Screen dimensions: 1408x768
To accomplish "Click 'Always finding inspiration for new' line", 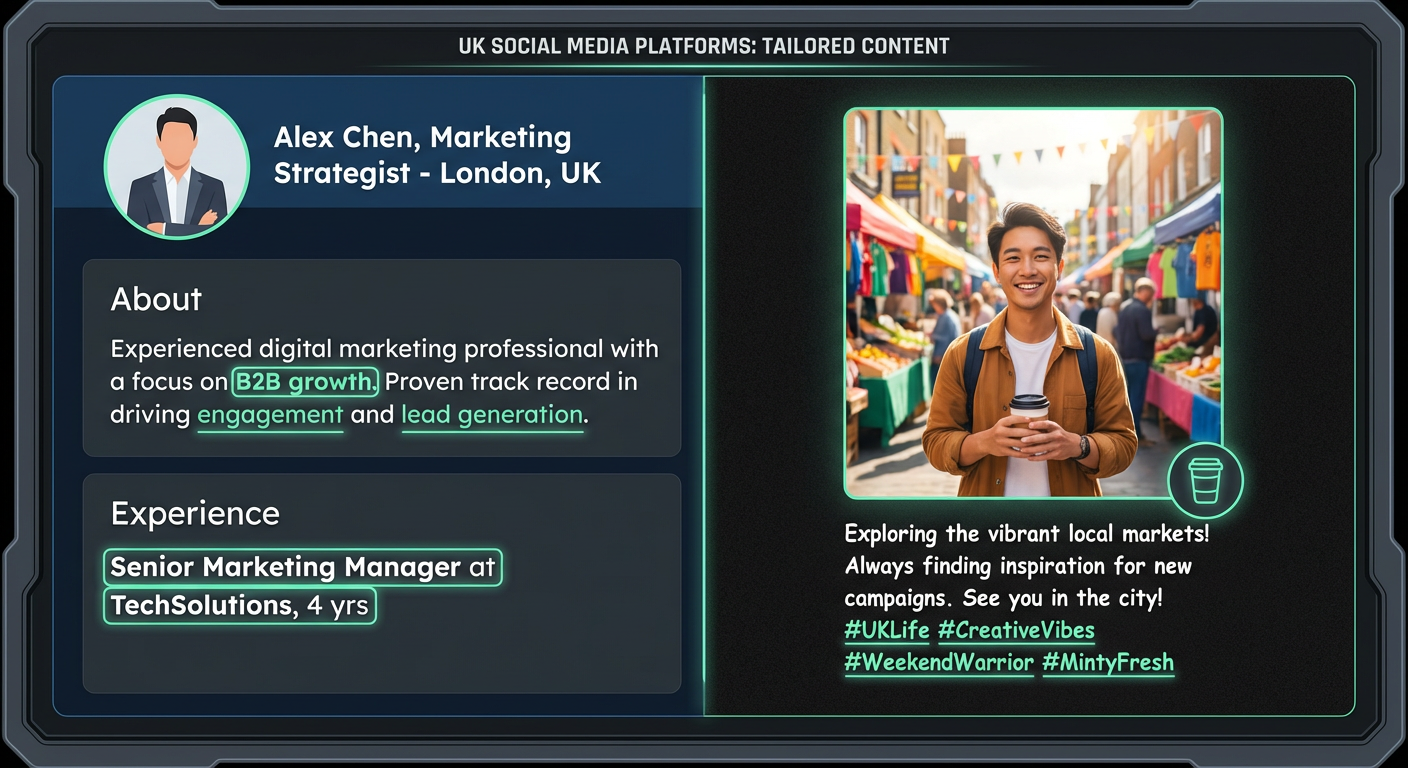I will coord(1018,566).
